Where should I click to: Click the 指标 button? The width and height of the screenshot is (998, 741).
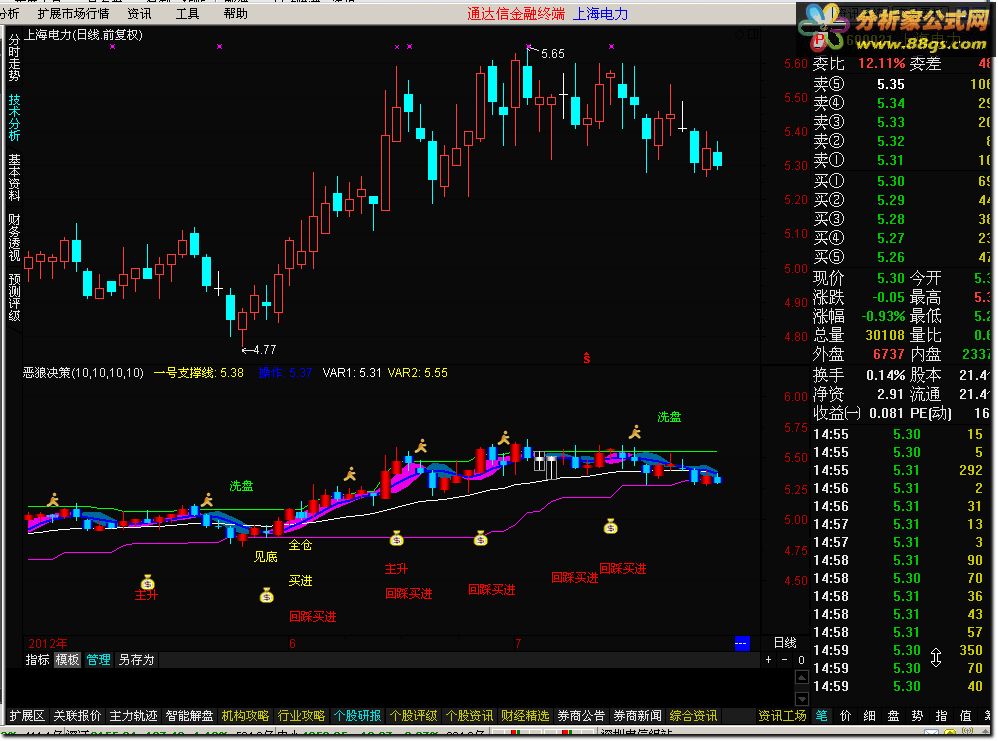click(x=37, y=660)
